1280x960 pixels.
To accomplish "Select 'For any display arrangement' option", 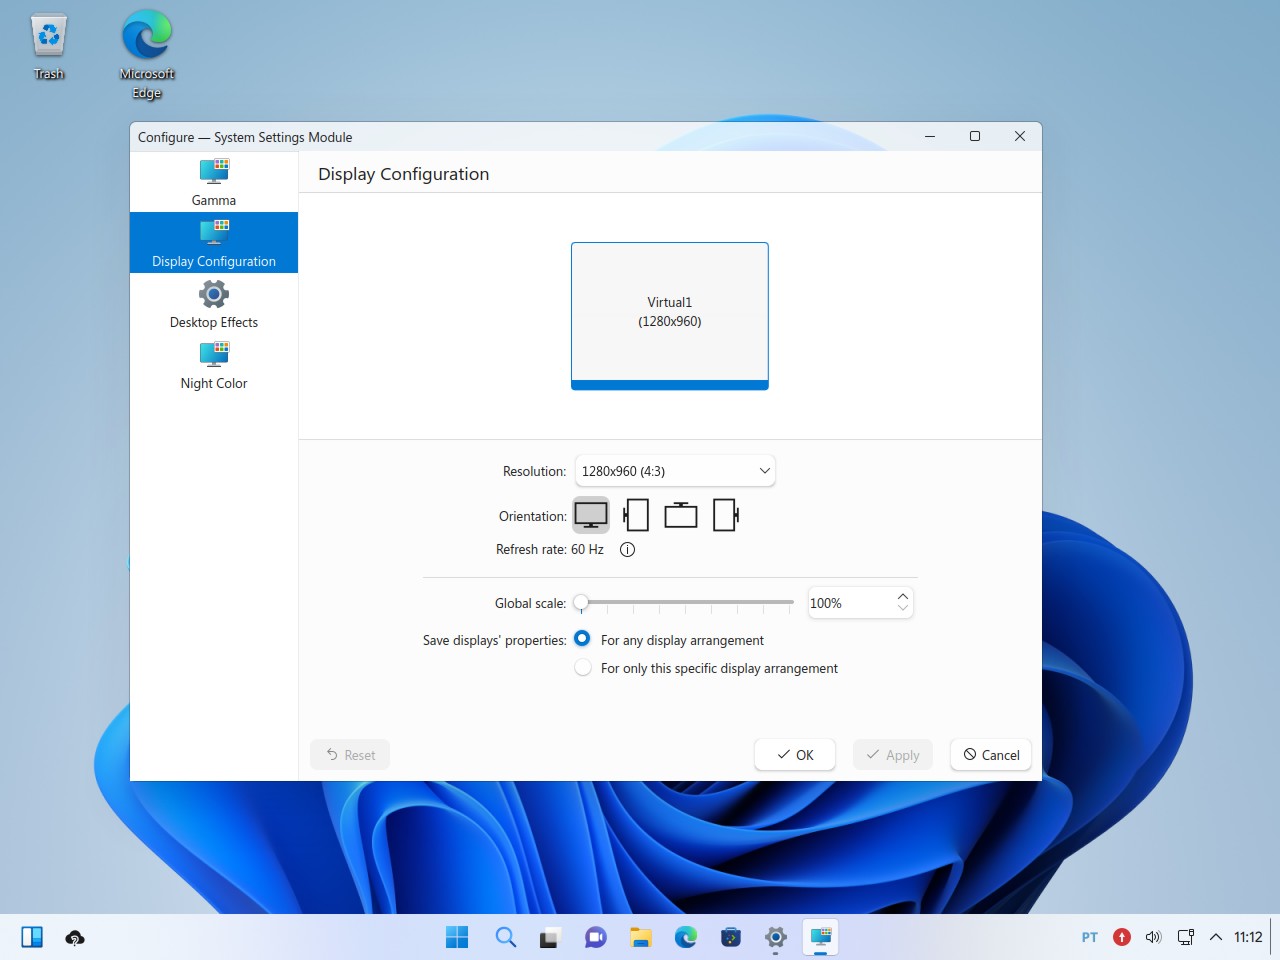I will [x=583, y=639].
